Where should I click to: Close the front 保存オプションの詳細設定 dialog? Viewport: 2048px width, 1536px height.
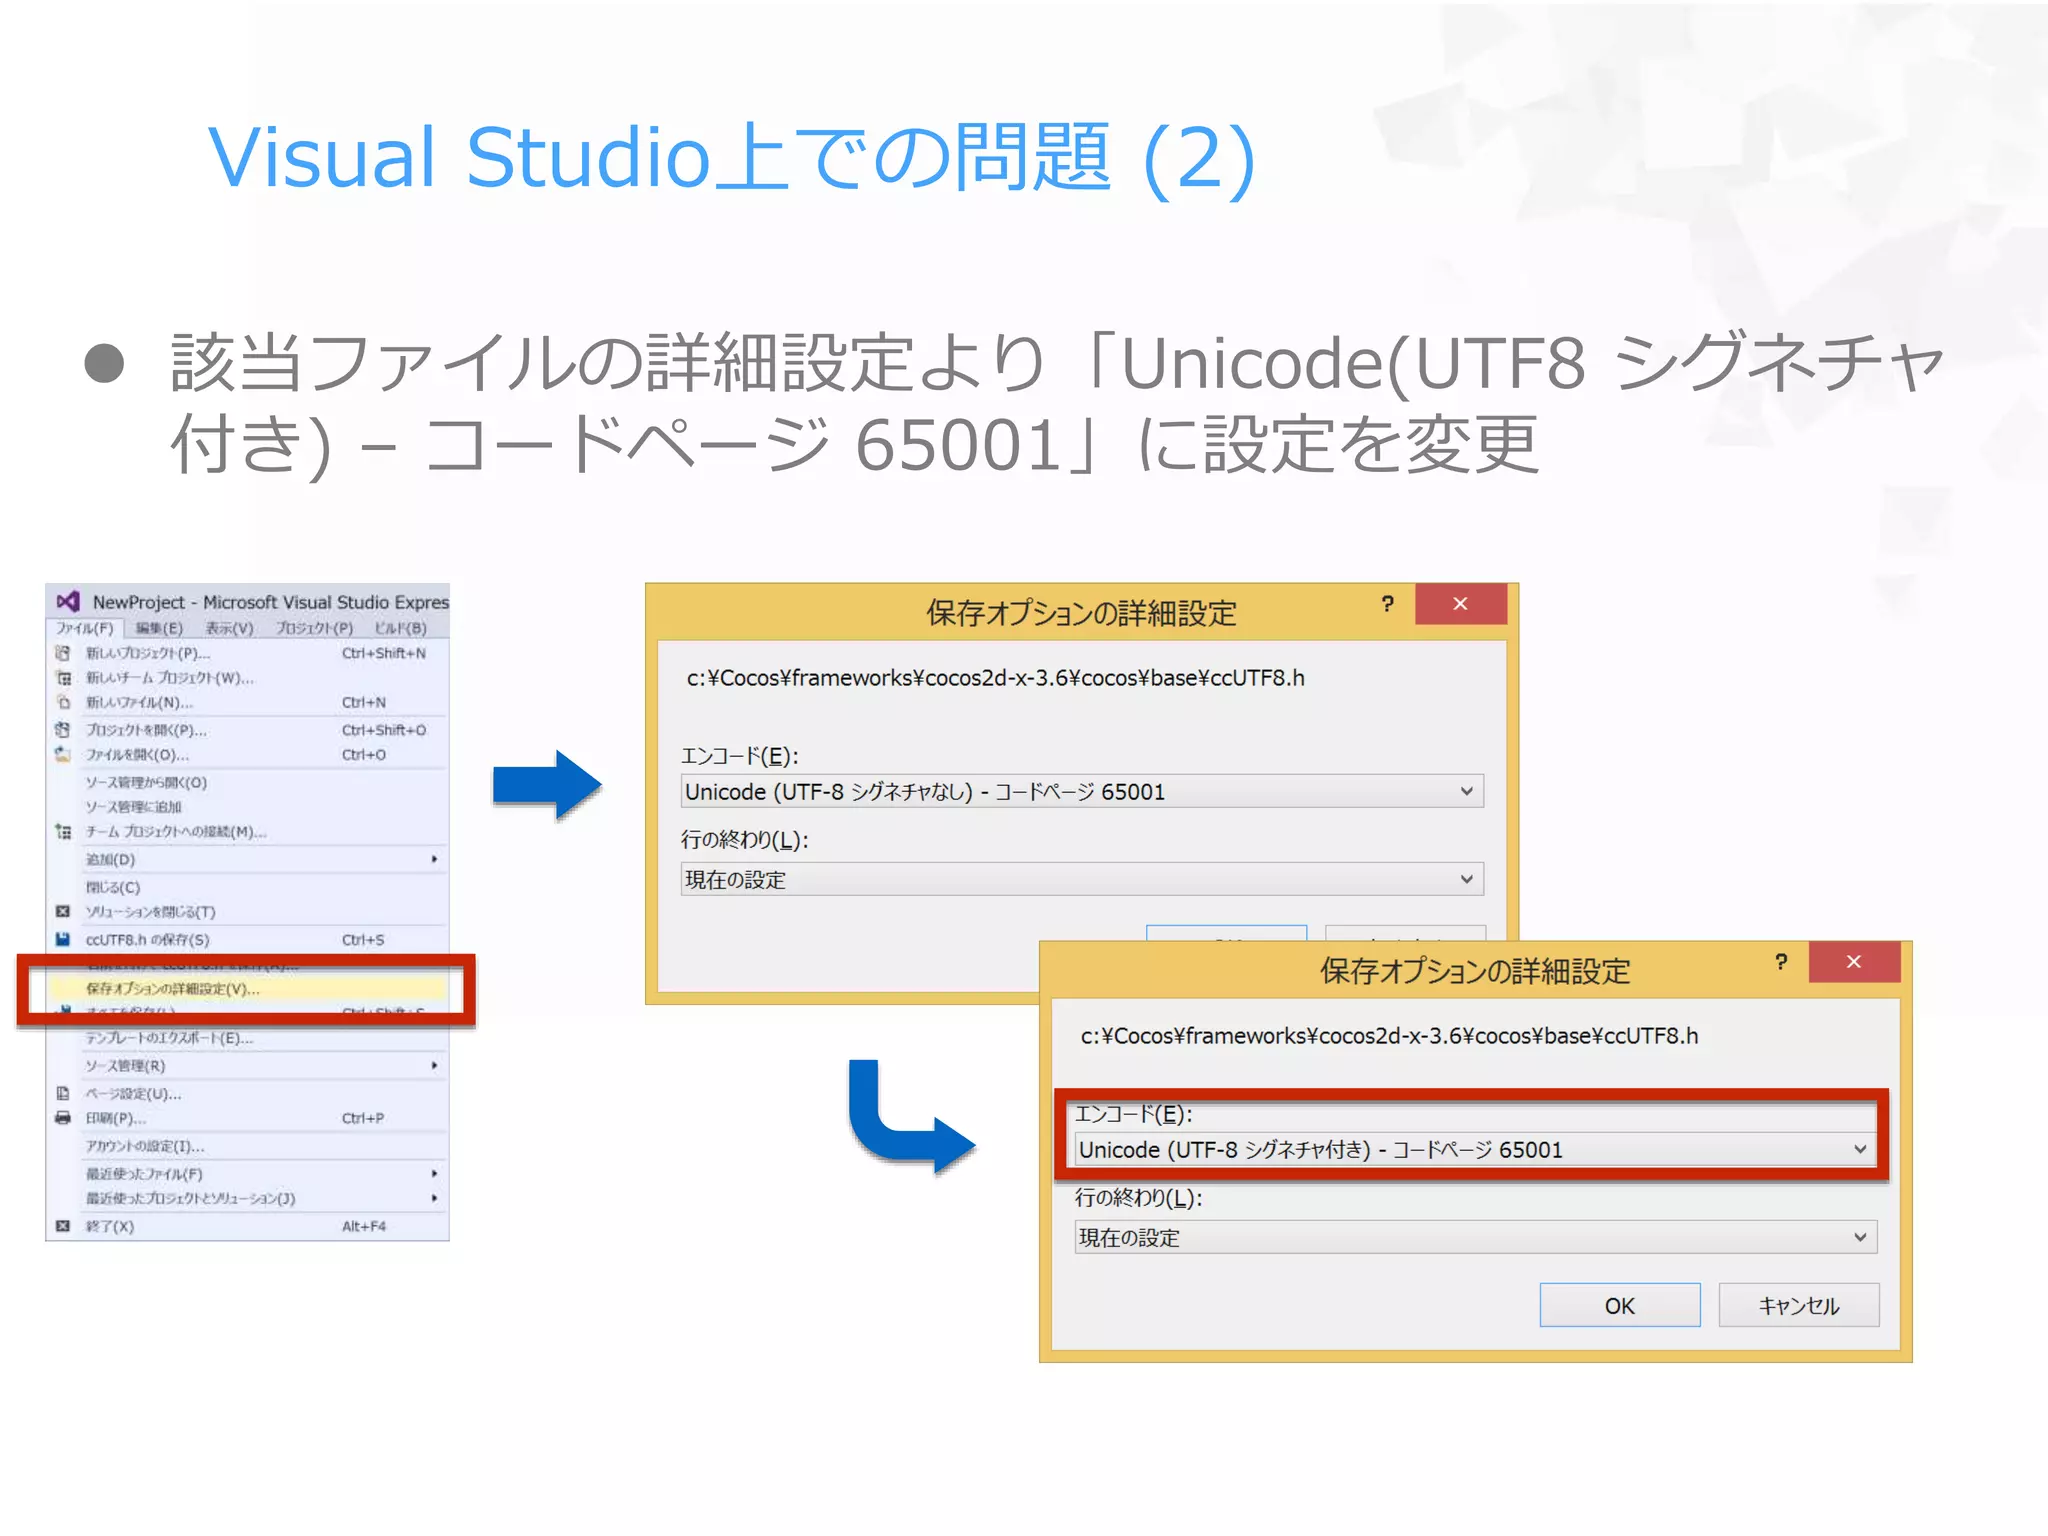(1853, 961)
